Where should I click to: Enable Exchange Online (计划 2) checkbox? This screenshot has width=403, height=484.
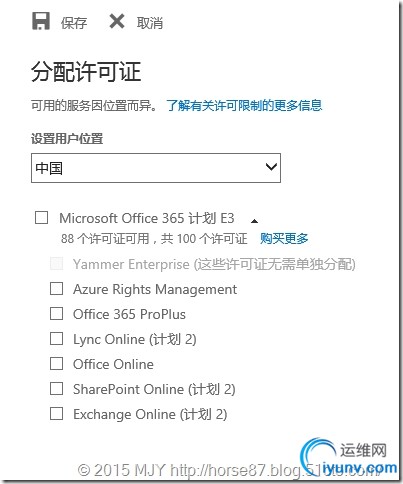pyautogui.click(x=56, y=414)
